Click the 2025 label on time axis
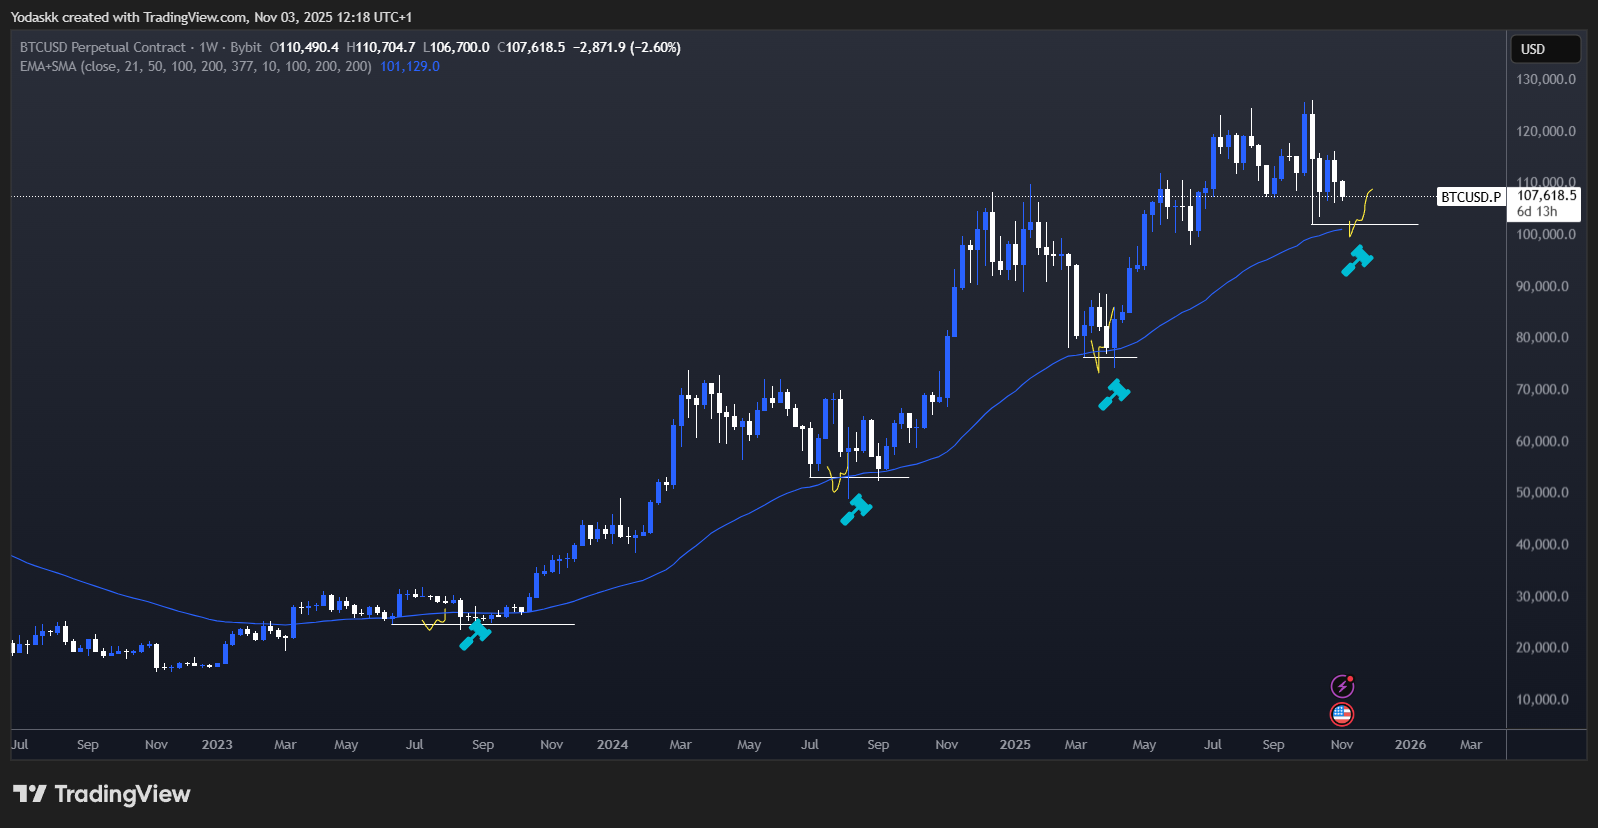This screenshot has height=828, width=1598. [x=1015, y=745]
